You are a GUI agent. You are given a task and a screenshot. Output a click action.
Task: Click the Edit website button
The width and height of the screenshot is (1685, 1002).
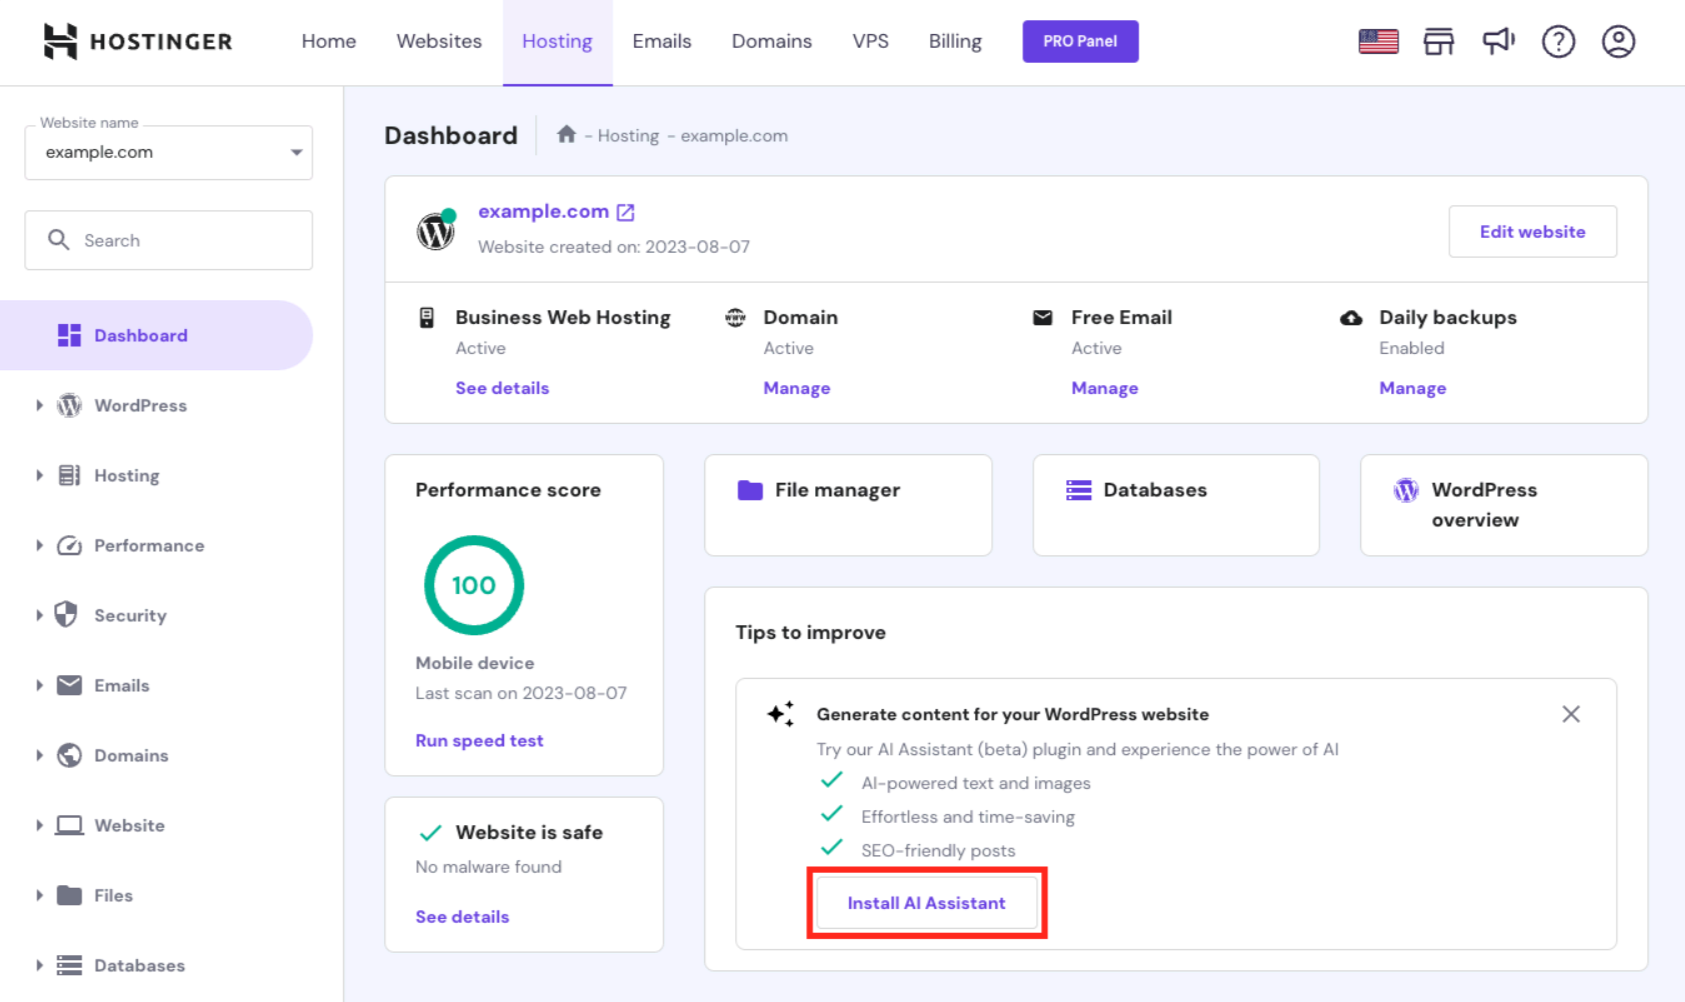(1532, 231)
